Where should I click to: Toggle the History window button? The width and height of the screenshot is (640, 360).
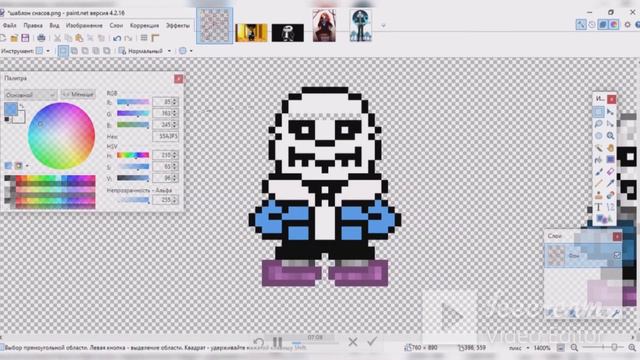click(592, 24)
